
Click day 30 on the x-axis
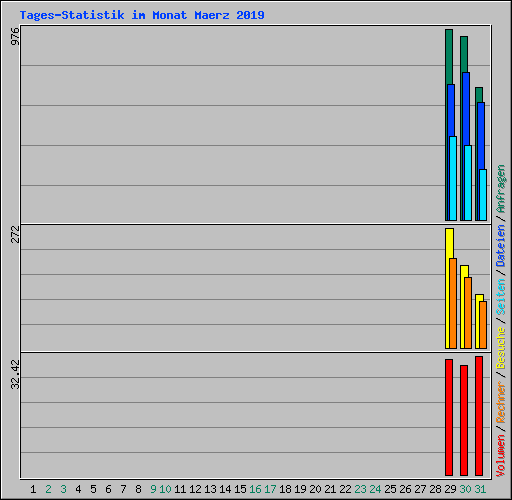coord(465,489)
